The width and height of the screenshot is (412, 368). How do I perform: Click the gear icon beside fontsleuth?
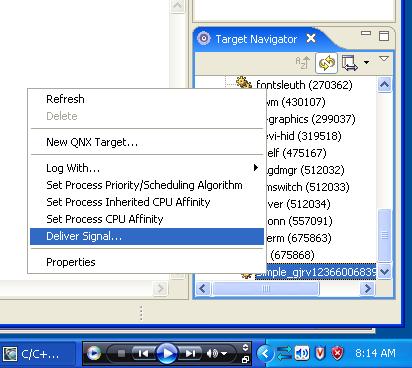tap(244, 83)
